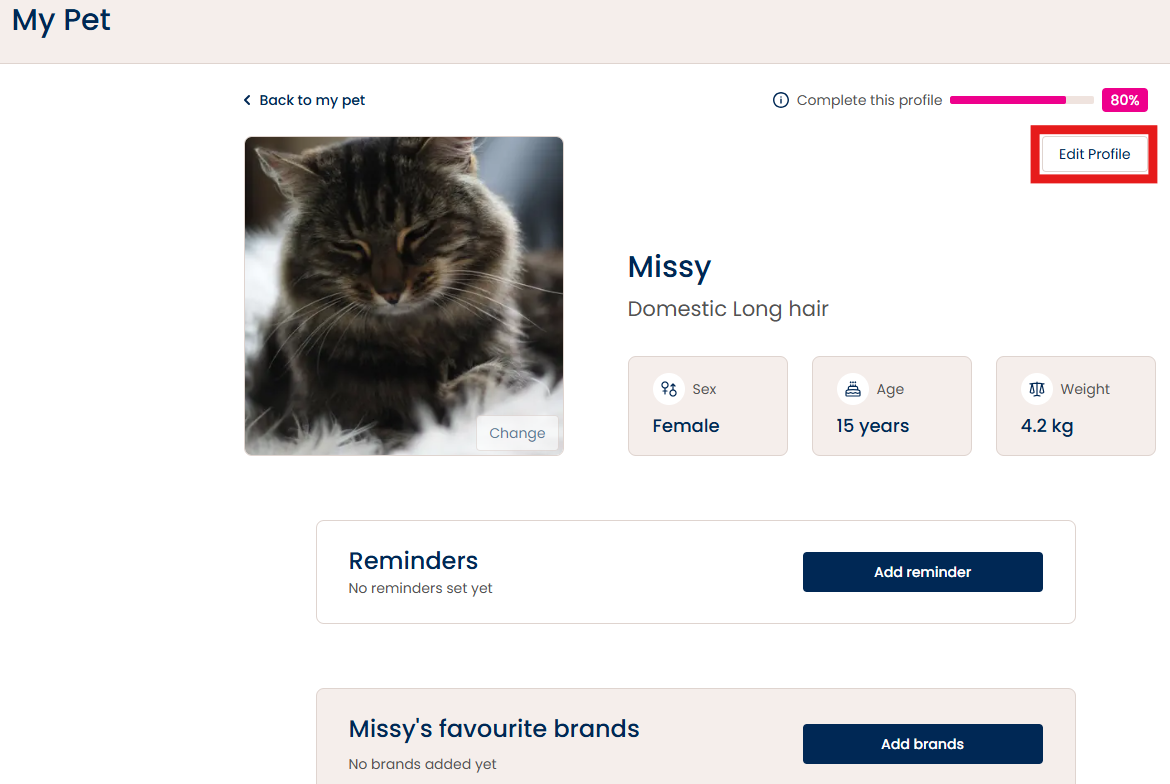This screenshot has height=784, width=1170.
Task: Click the birthday cake age icon
Action: (x=853, y=389)
